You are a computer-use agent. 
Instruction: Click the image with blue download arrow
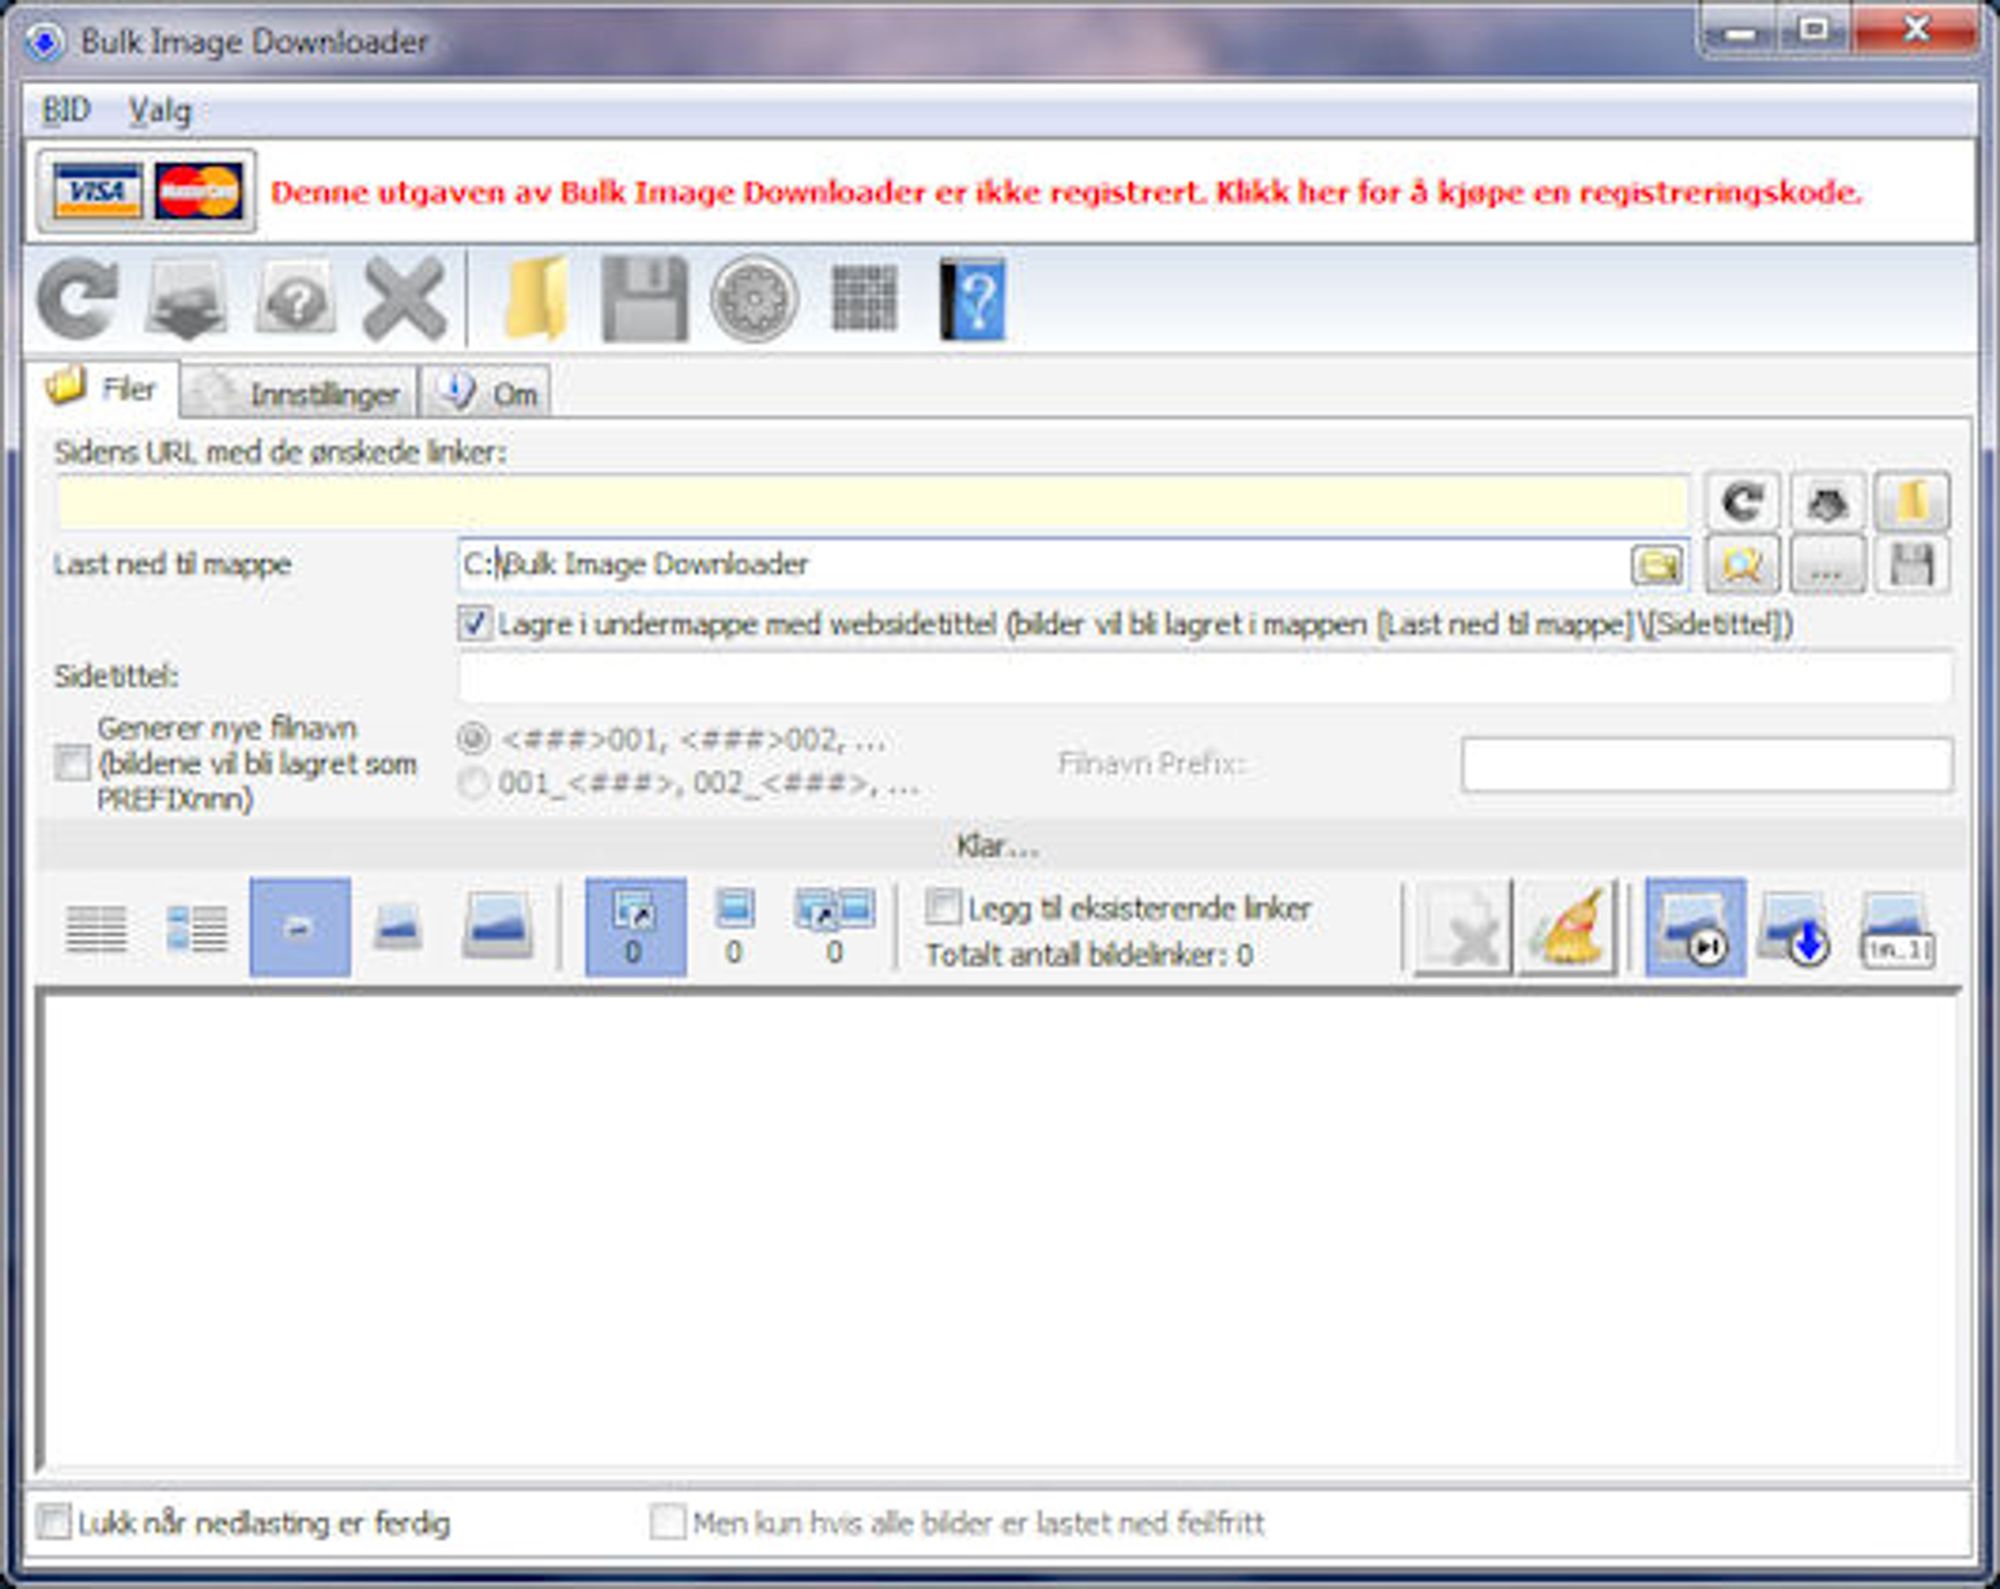pos(1795,928)
